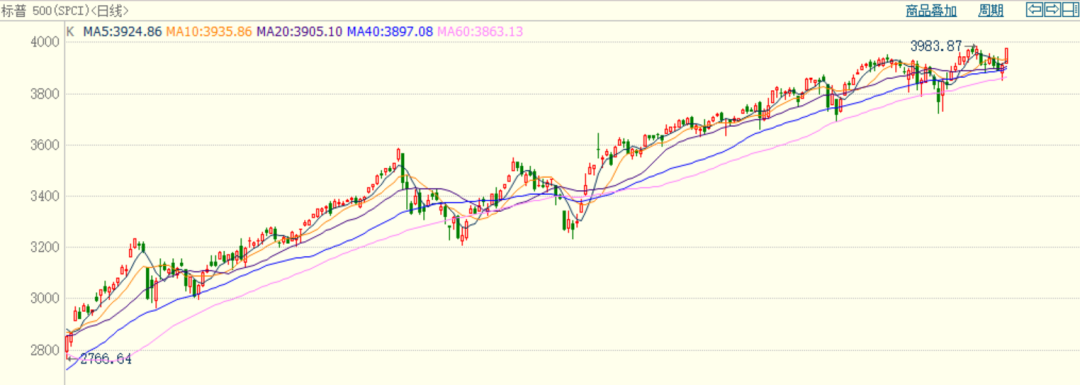The image size is (1080, 385).
Task: Select the blue MA40:3897.08 indicator label
Action: (x=390, y=31)
